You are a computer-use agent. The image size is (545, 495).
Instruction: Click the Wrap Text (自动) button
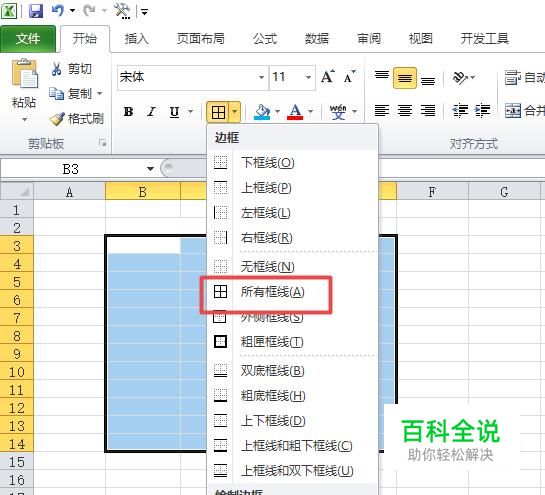pos(524,77)
